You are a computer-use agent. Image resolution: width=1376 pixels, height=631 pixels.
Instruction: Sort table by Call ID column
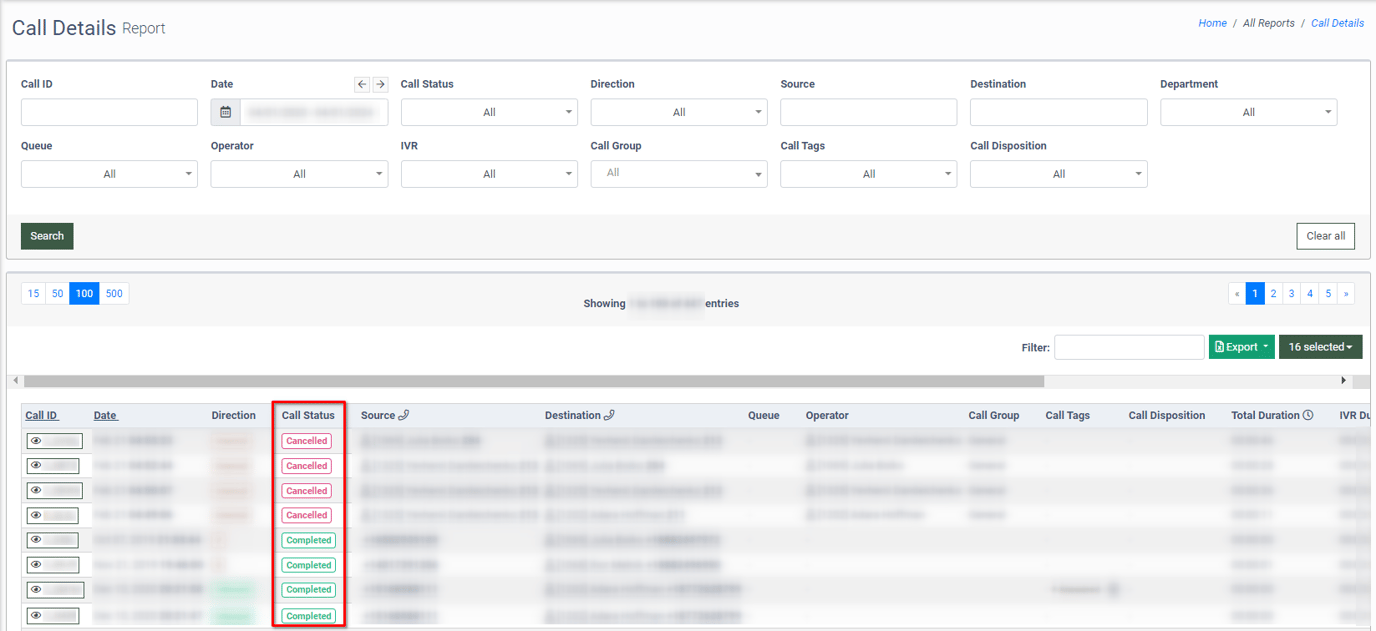[x=41, y=416]
